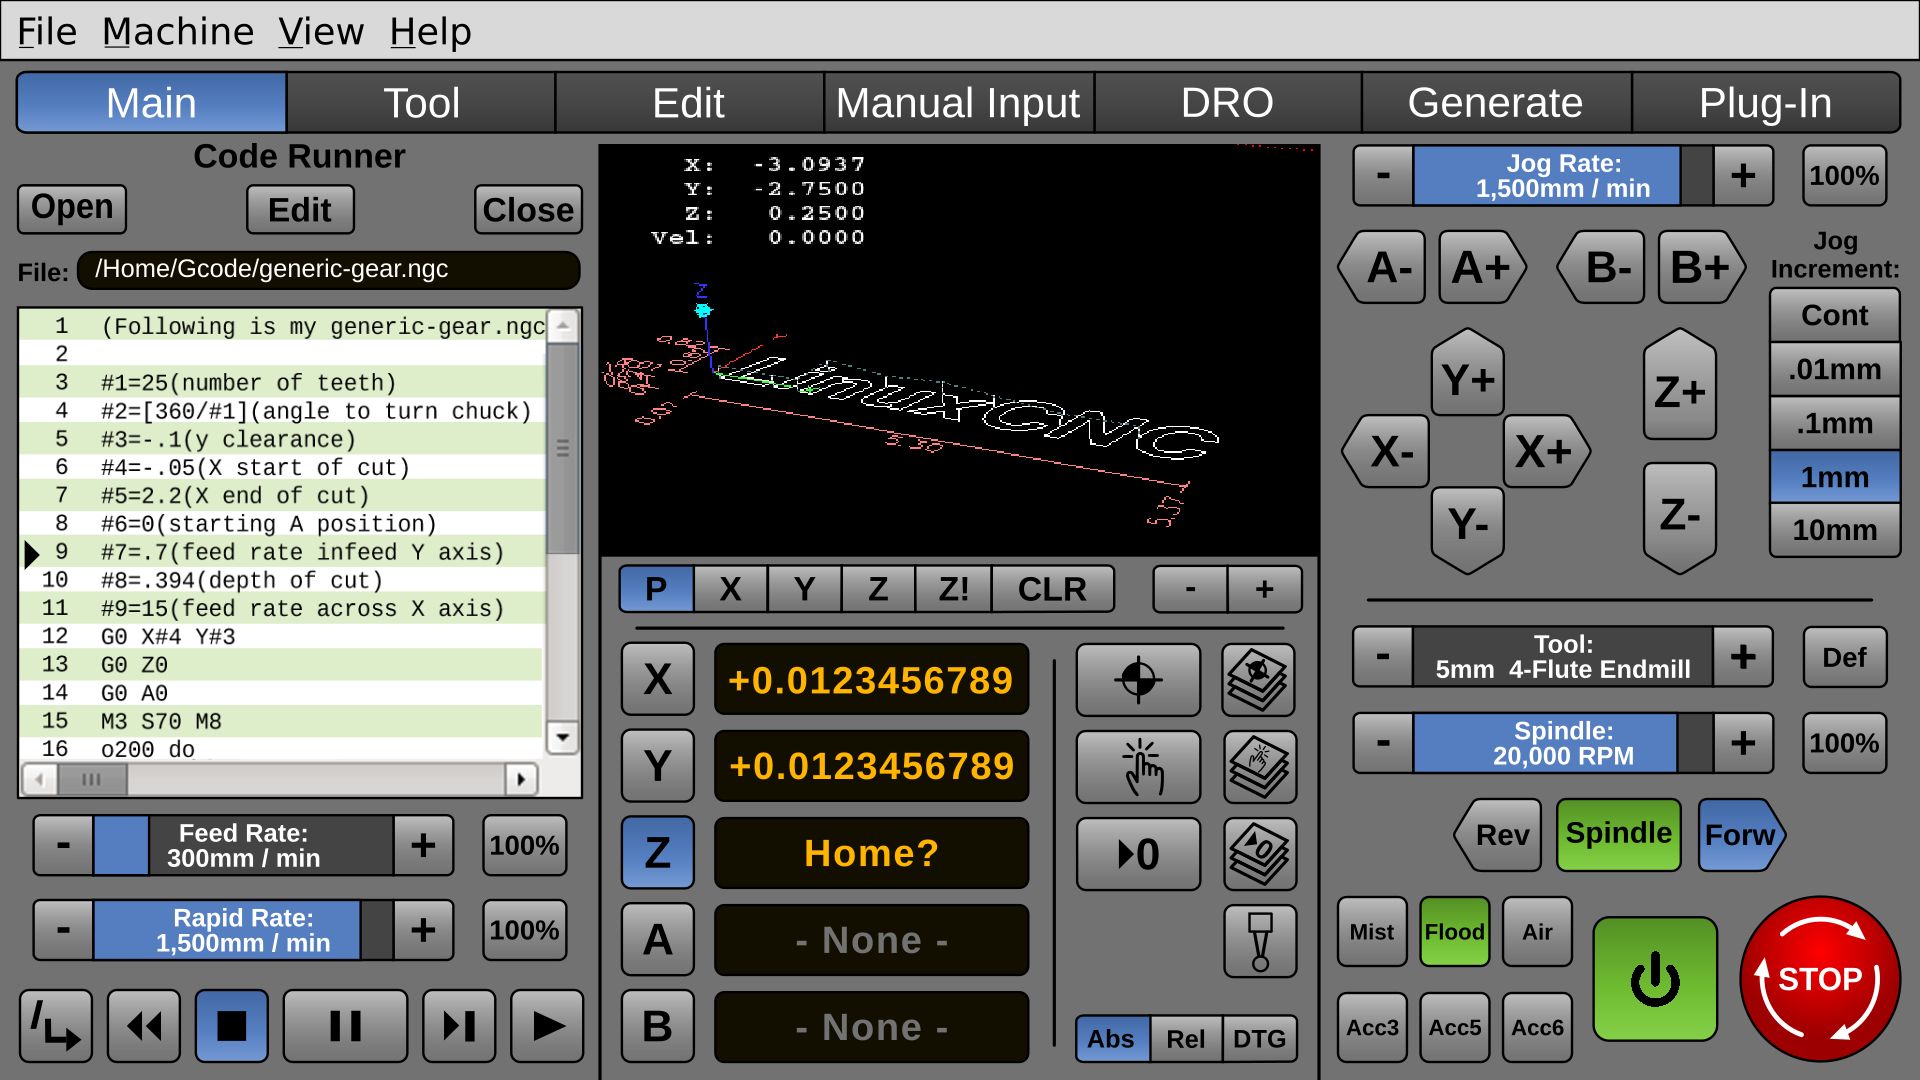Switch to the Generate tab
The image size is (1920, 1080).
point(1495,103)
